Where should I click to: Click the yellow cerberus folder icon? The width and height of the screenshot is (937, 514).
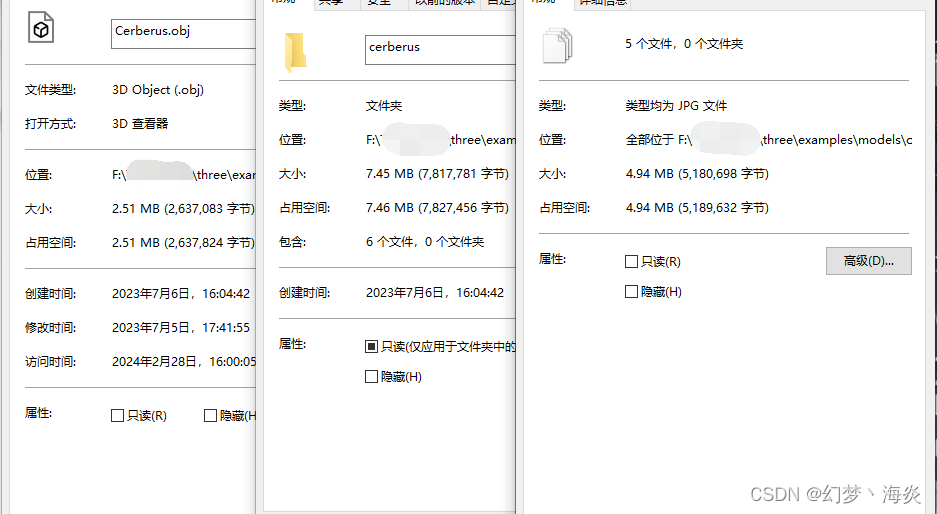click(x=295, y=53)
